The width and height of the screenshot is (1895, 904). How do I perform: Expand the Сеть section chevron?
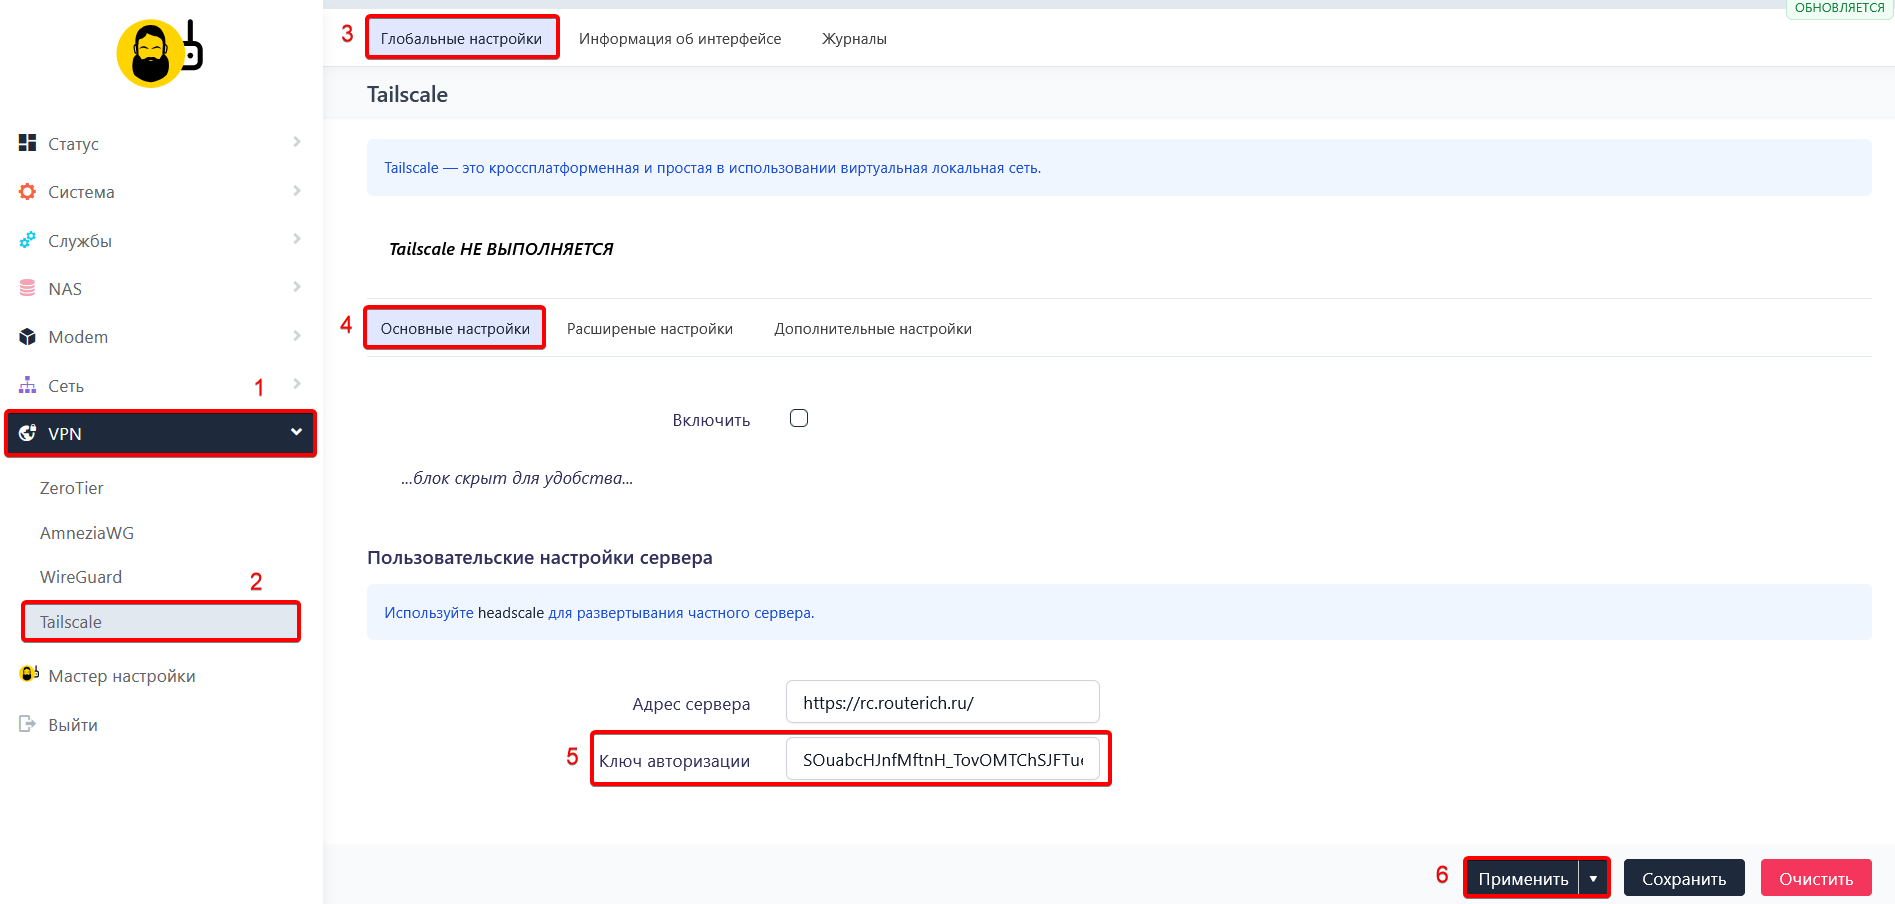(296, 383)
